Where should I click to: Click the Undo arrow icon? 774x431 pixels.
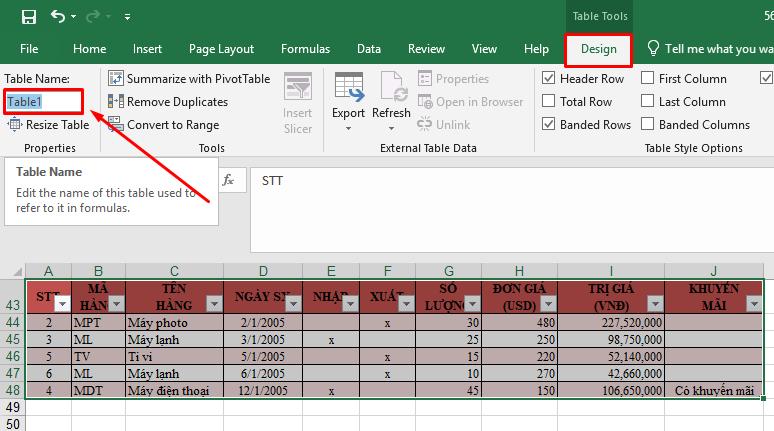point(59,17)
